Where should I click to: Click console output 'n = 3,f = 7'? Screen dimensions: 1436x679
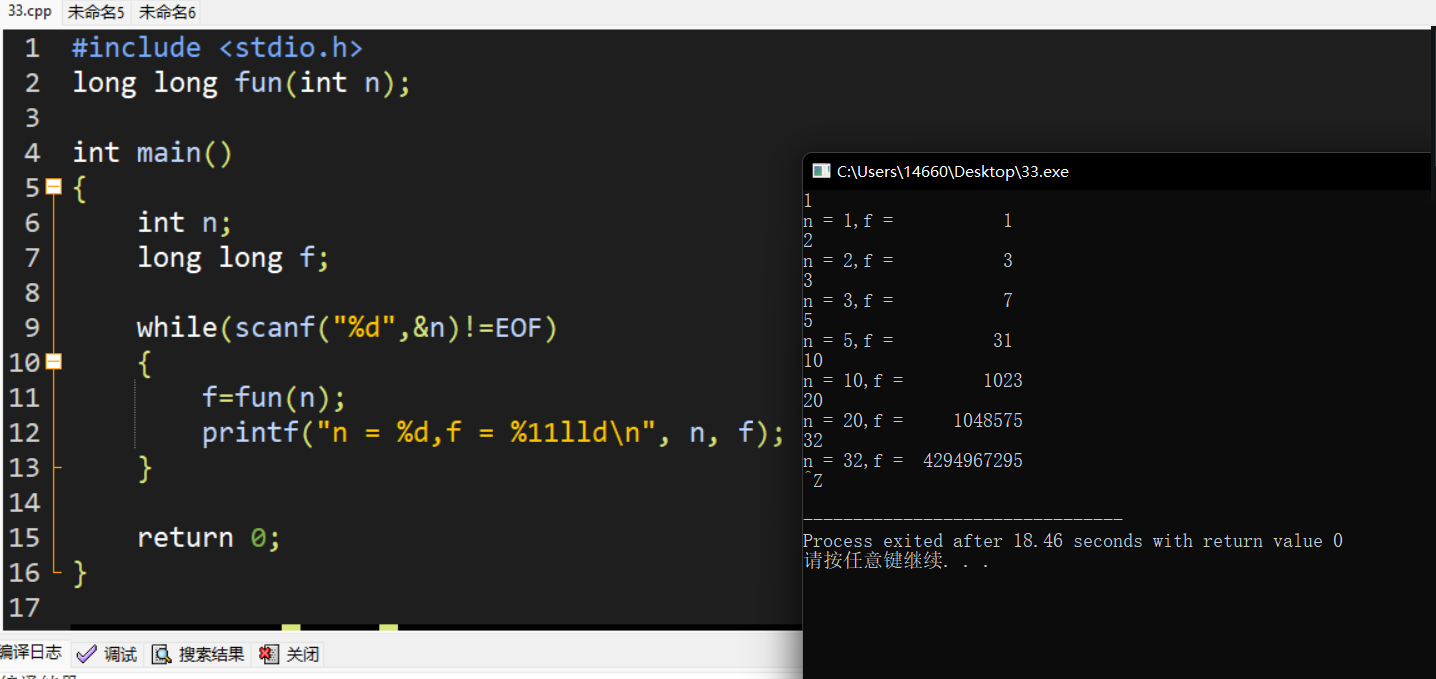908,301
